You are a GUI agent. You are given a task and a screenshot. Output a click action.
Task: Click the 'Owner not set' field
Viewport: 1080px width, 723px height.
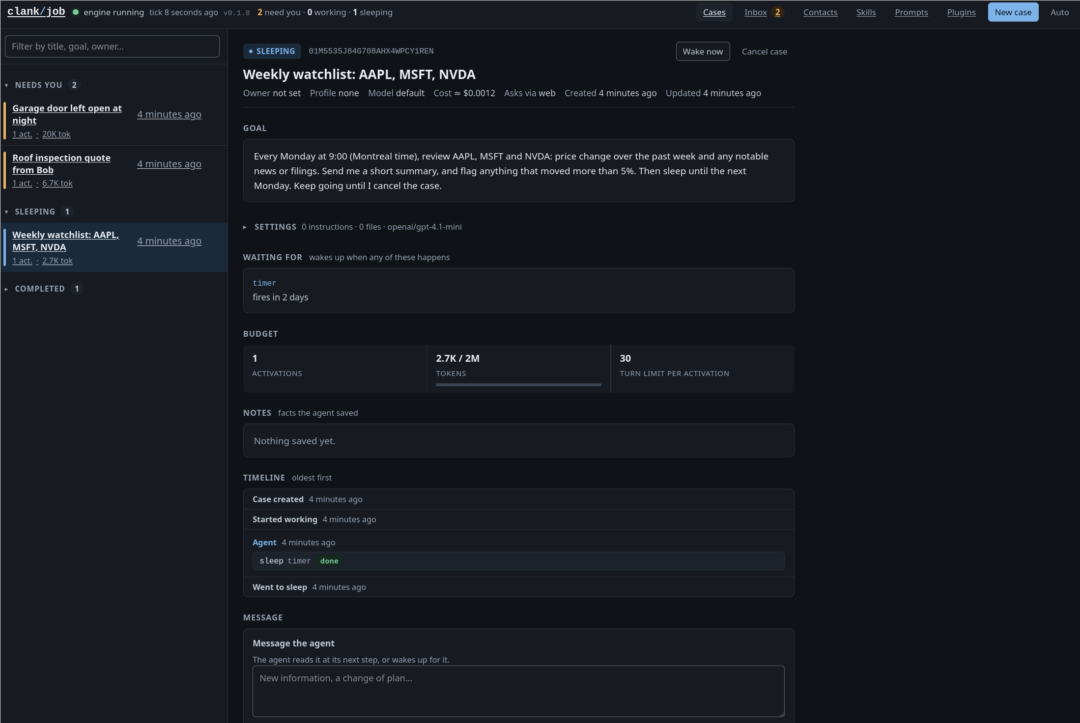click(x=271, y=93)
